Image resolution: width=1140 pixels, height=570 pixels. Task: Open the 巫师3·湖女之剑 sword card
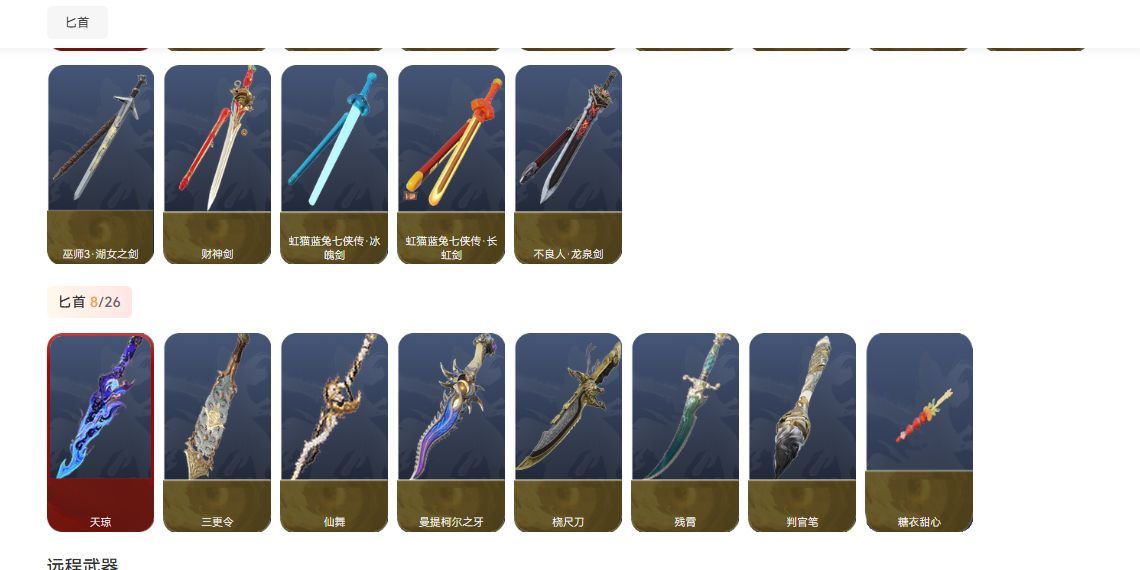[100, 164]
